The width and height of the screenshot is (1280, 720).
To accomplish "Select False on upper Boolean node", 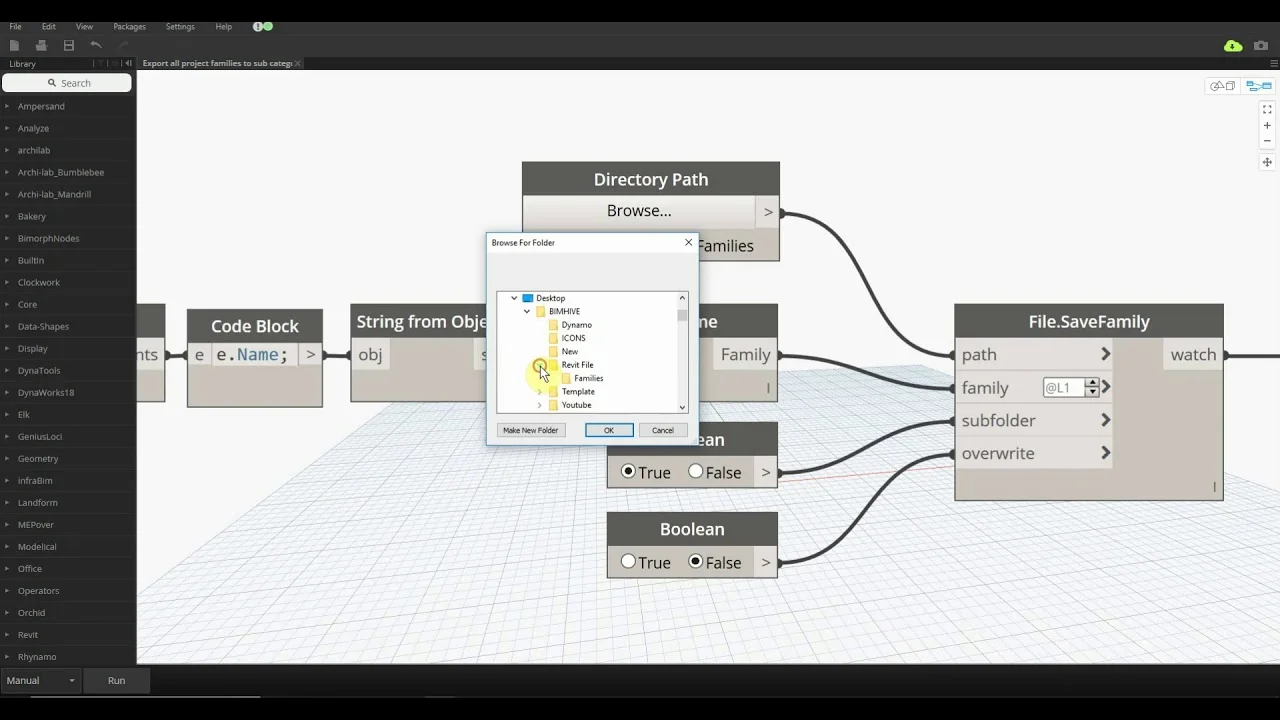I will (696, 471).
